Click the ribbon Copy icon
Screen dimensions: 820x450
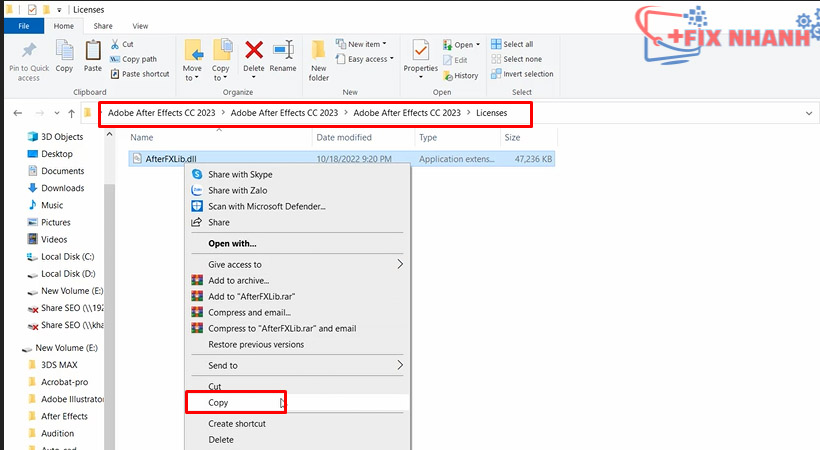point(64,51)
